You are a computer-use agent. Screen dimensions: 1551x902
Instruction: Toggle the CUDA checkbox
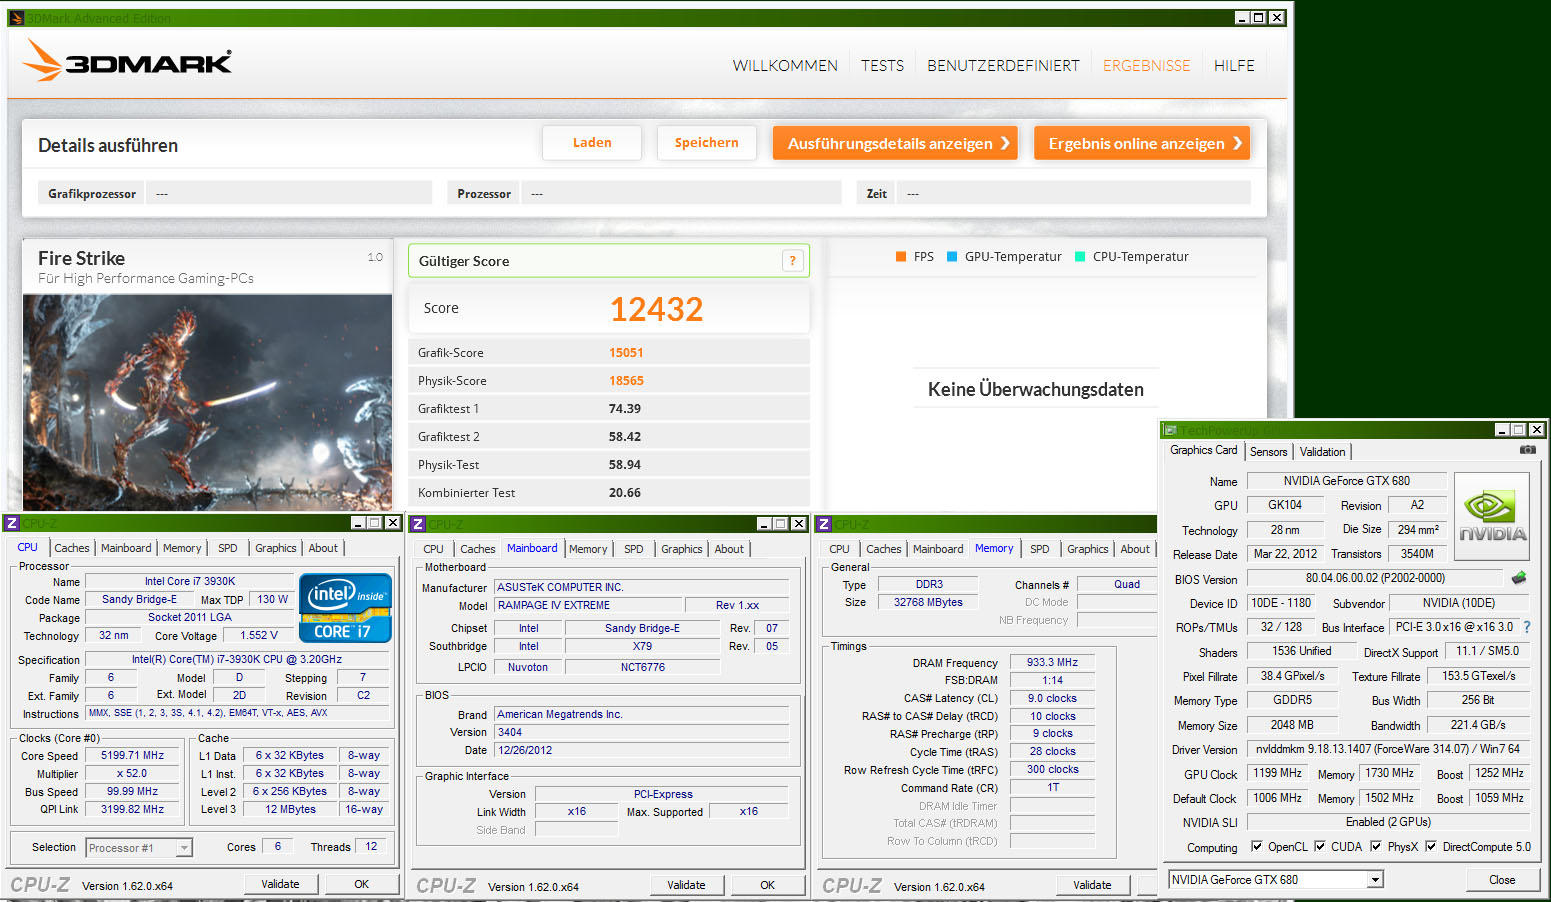1320,846
